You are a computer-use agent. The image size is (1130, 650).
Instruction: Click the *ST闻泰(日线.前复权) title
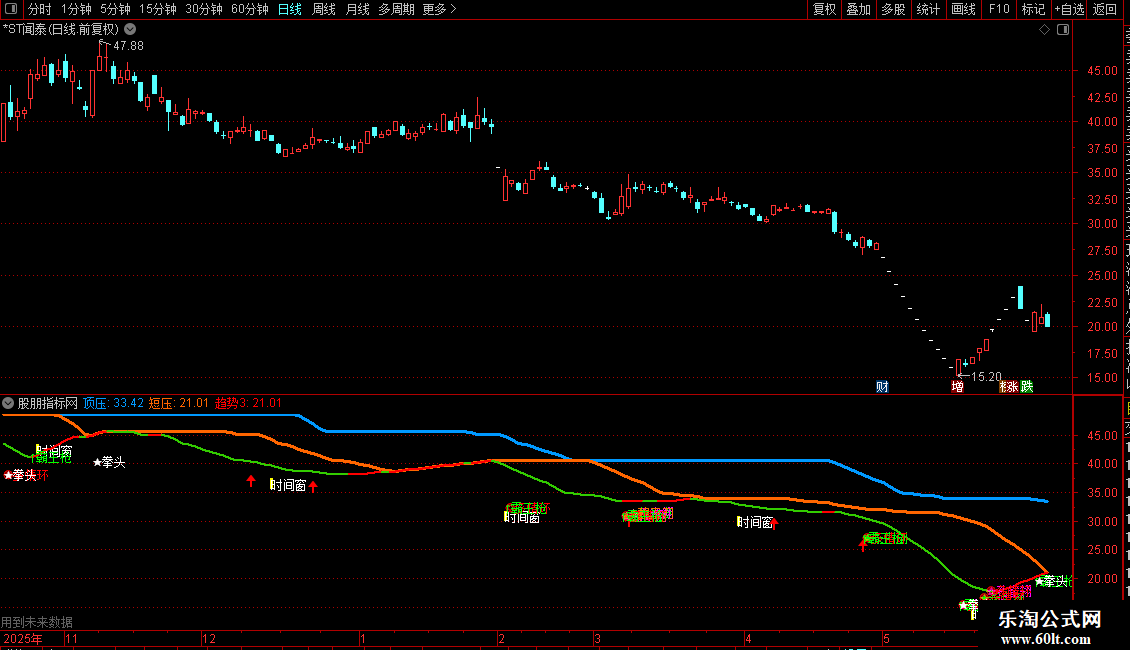tap(61, 30)
